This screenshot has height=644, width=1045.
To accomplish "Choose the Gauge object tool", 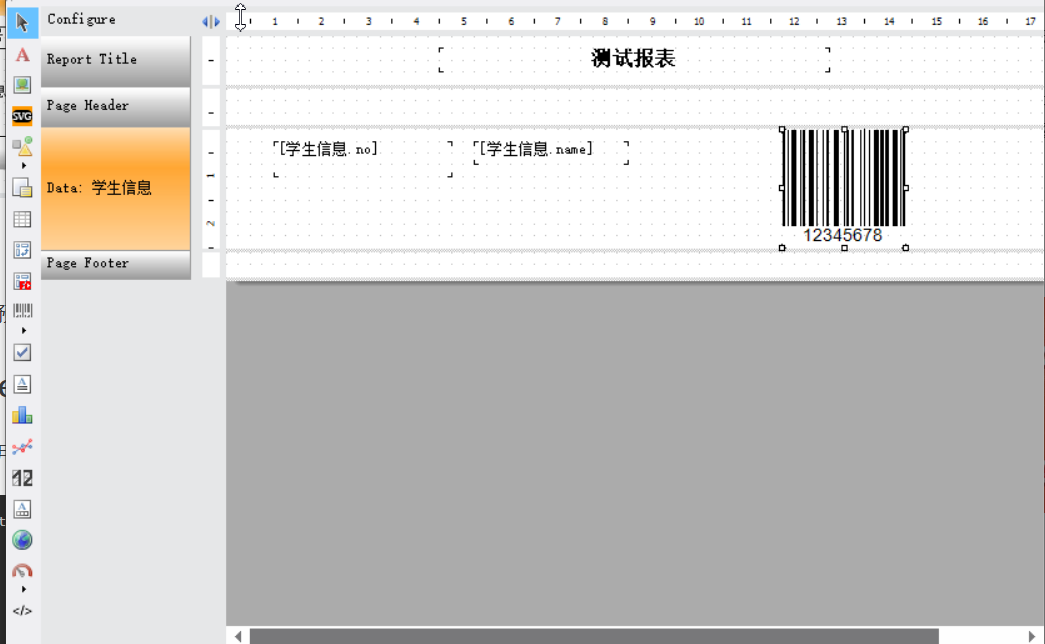I will 22,571.
